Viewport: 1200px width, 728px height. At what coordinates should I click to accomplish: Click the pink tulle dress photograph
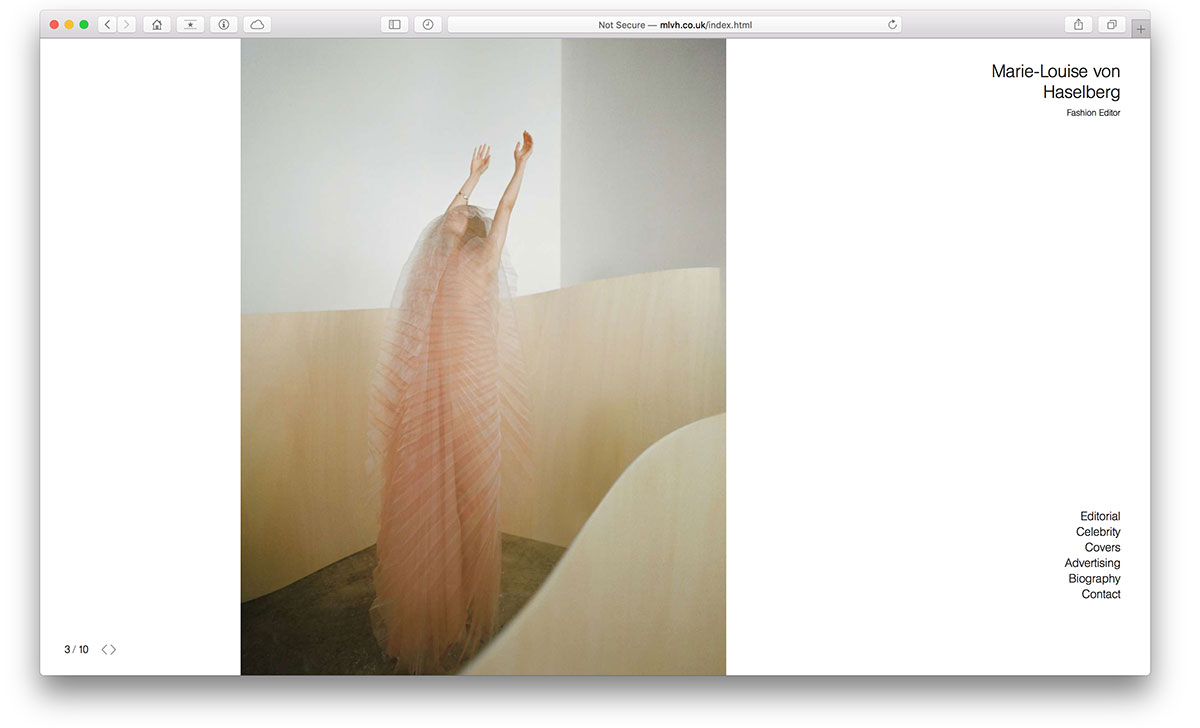click(483, 357)
